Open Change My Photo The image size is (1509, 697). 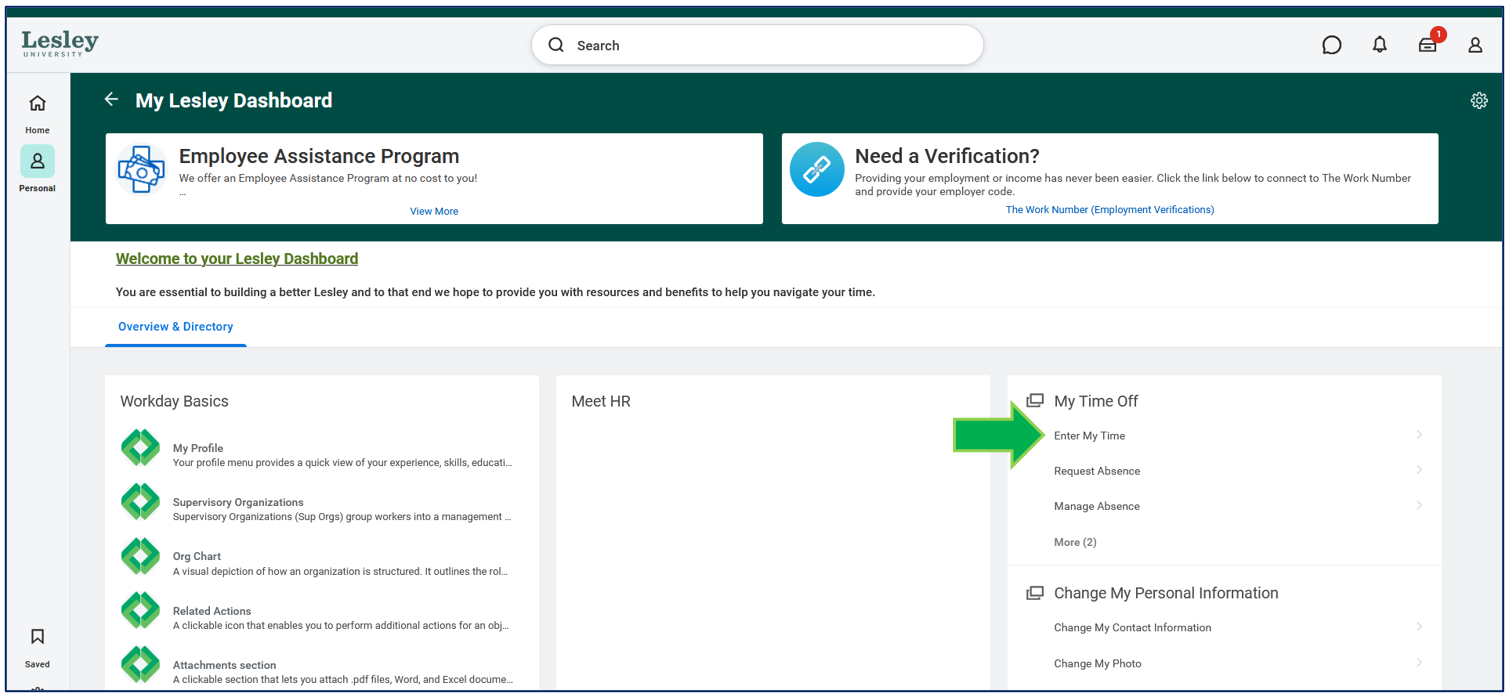click(1097, 663)
